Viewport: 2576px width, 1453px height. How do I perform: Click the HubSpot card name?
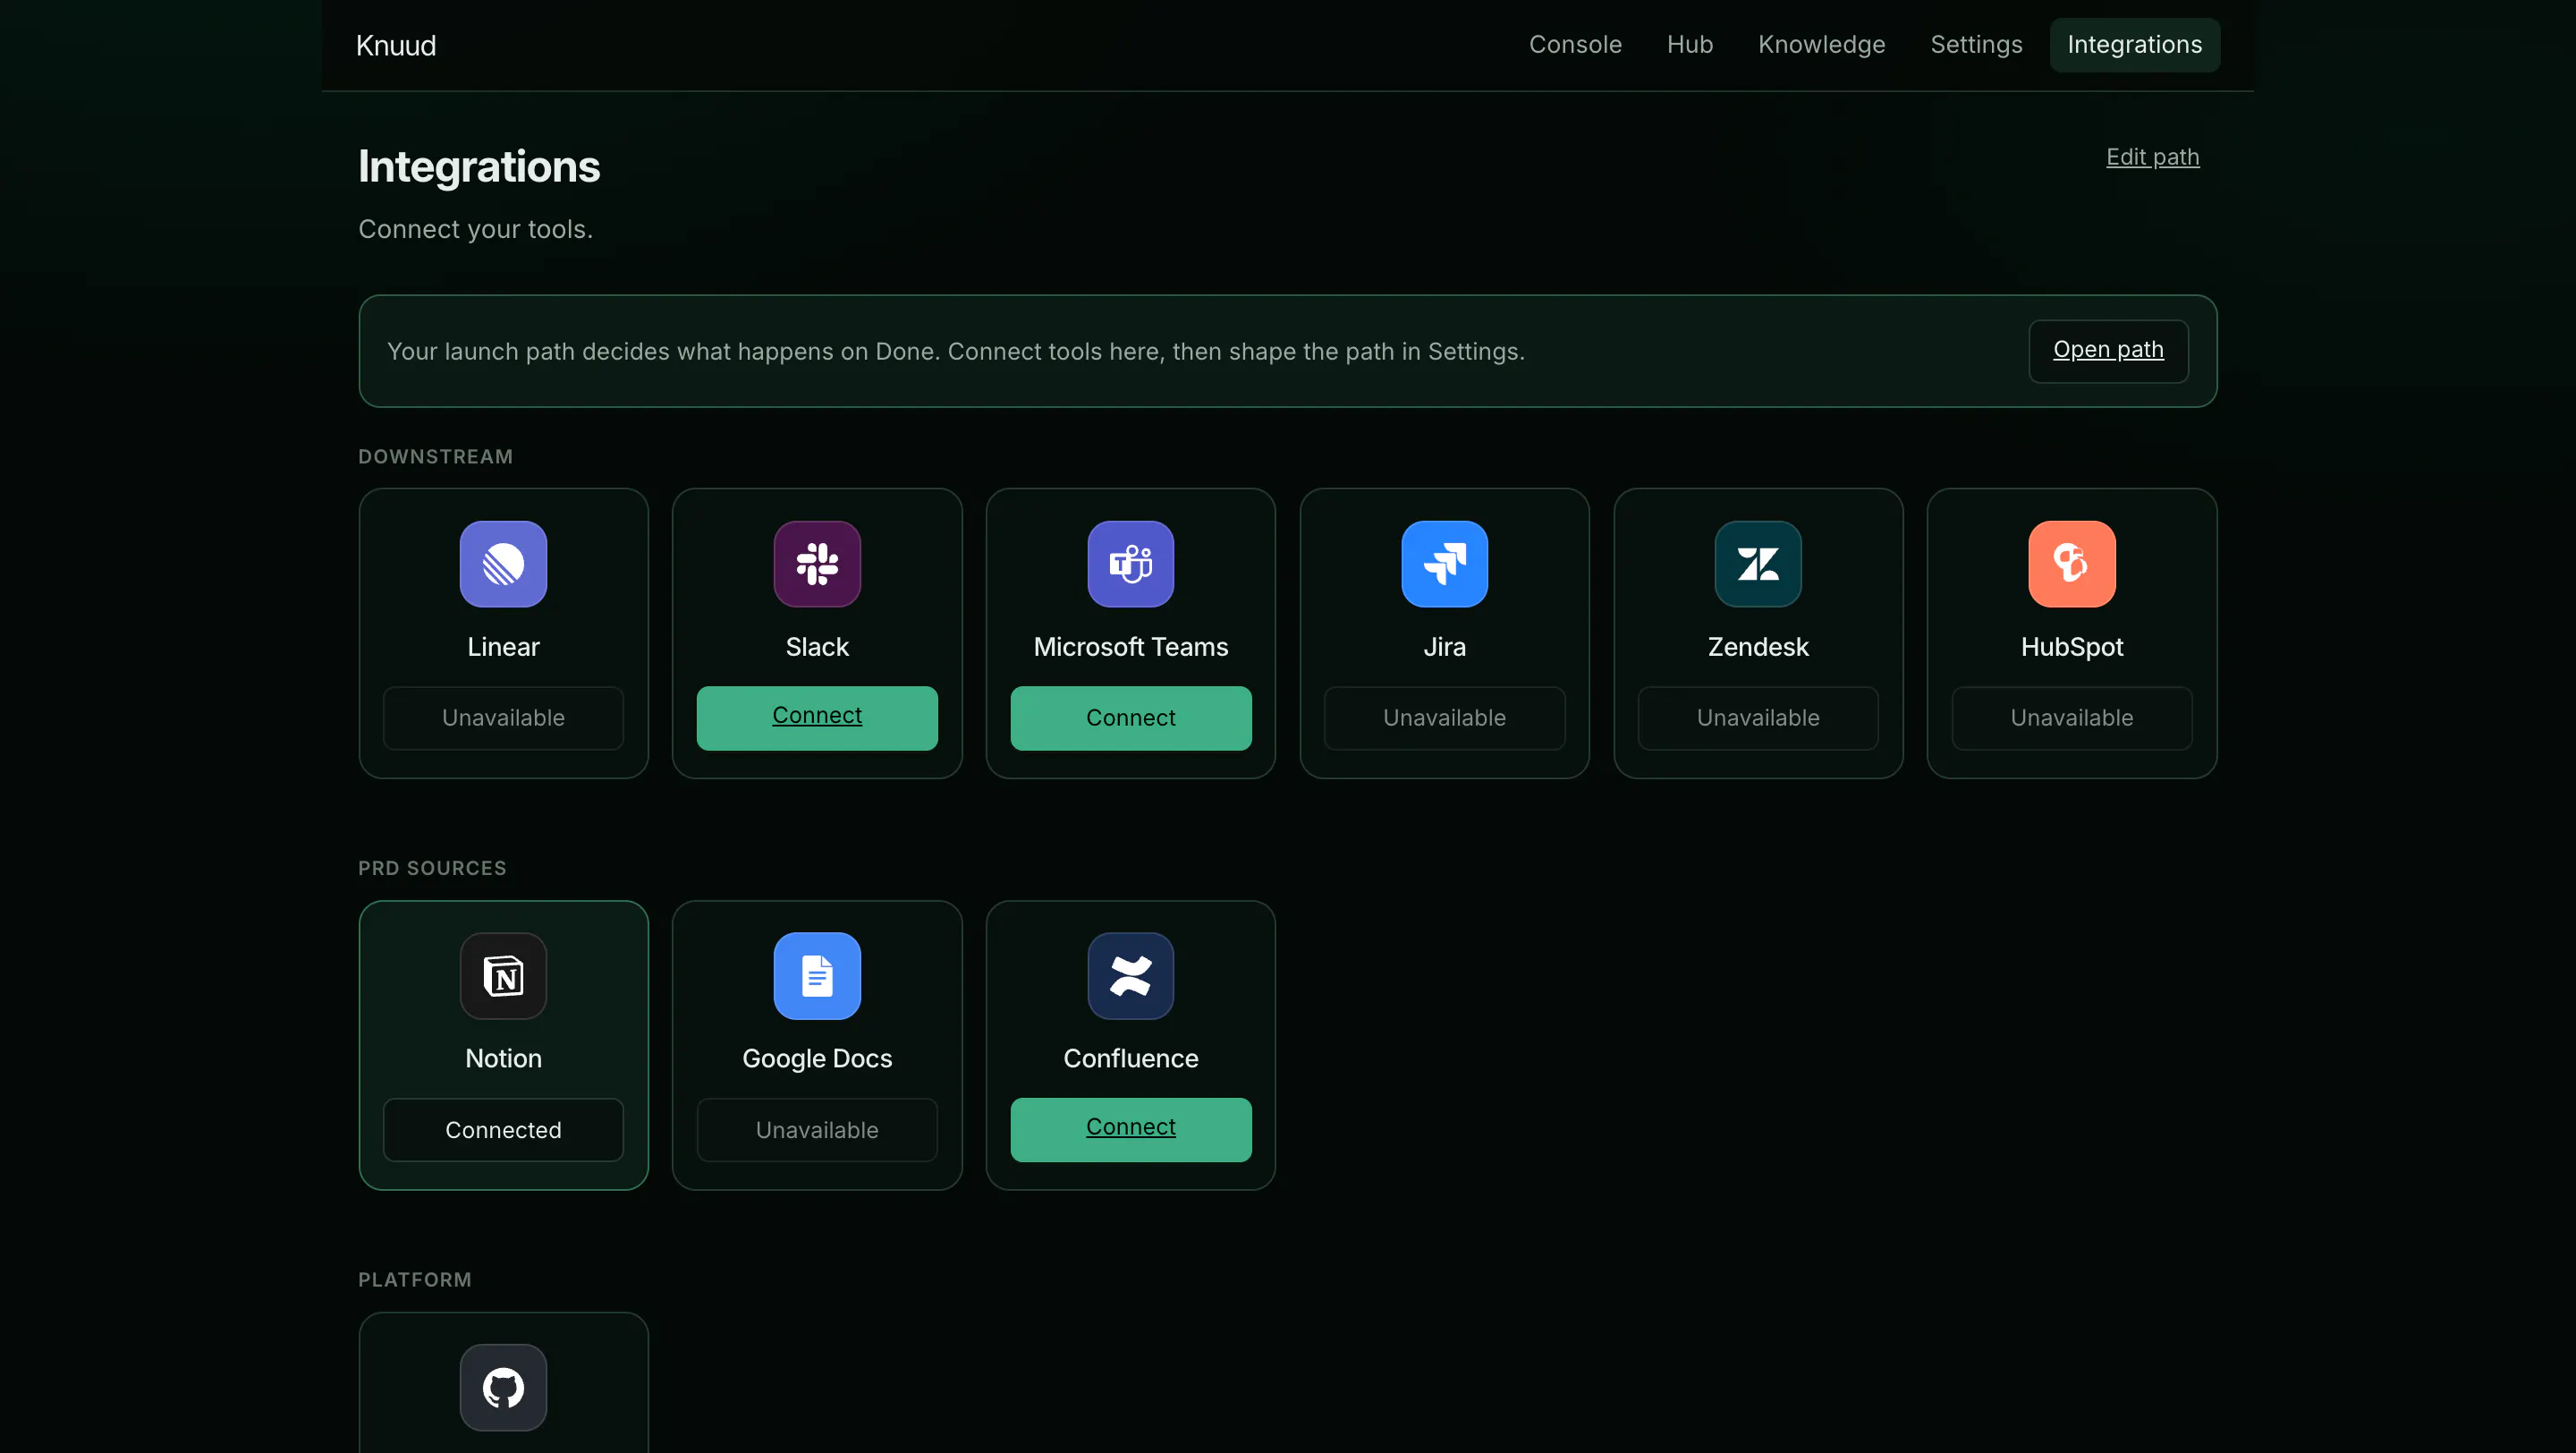tap(2072, 647)
